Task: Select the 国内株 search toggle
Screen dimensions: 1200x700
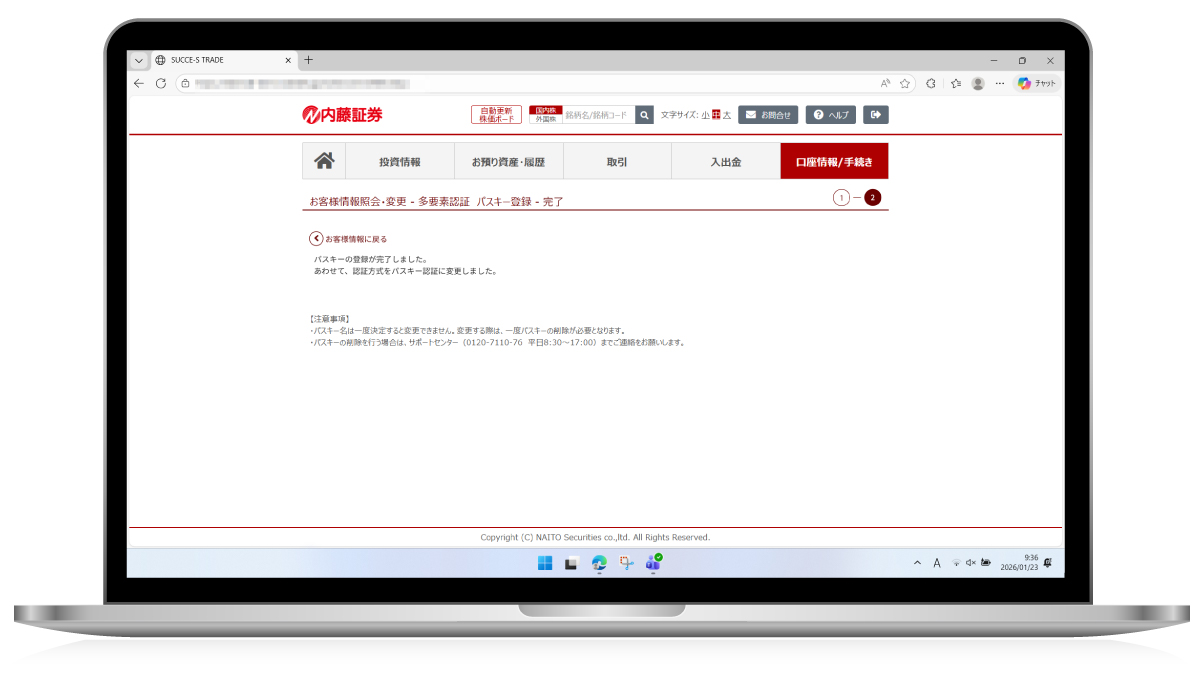Action: (546, 110)
